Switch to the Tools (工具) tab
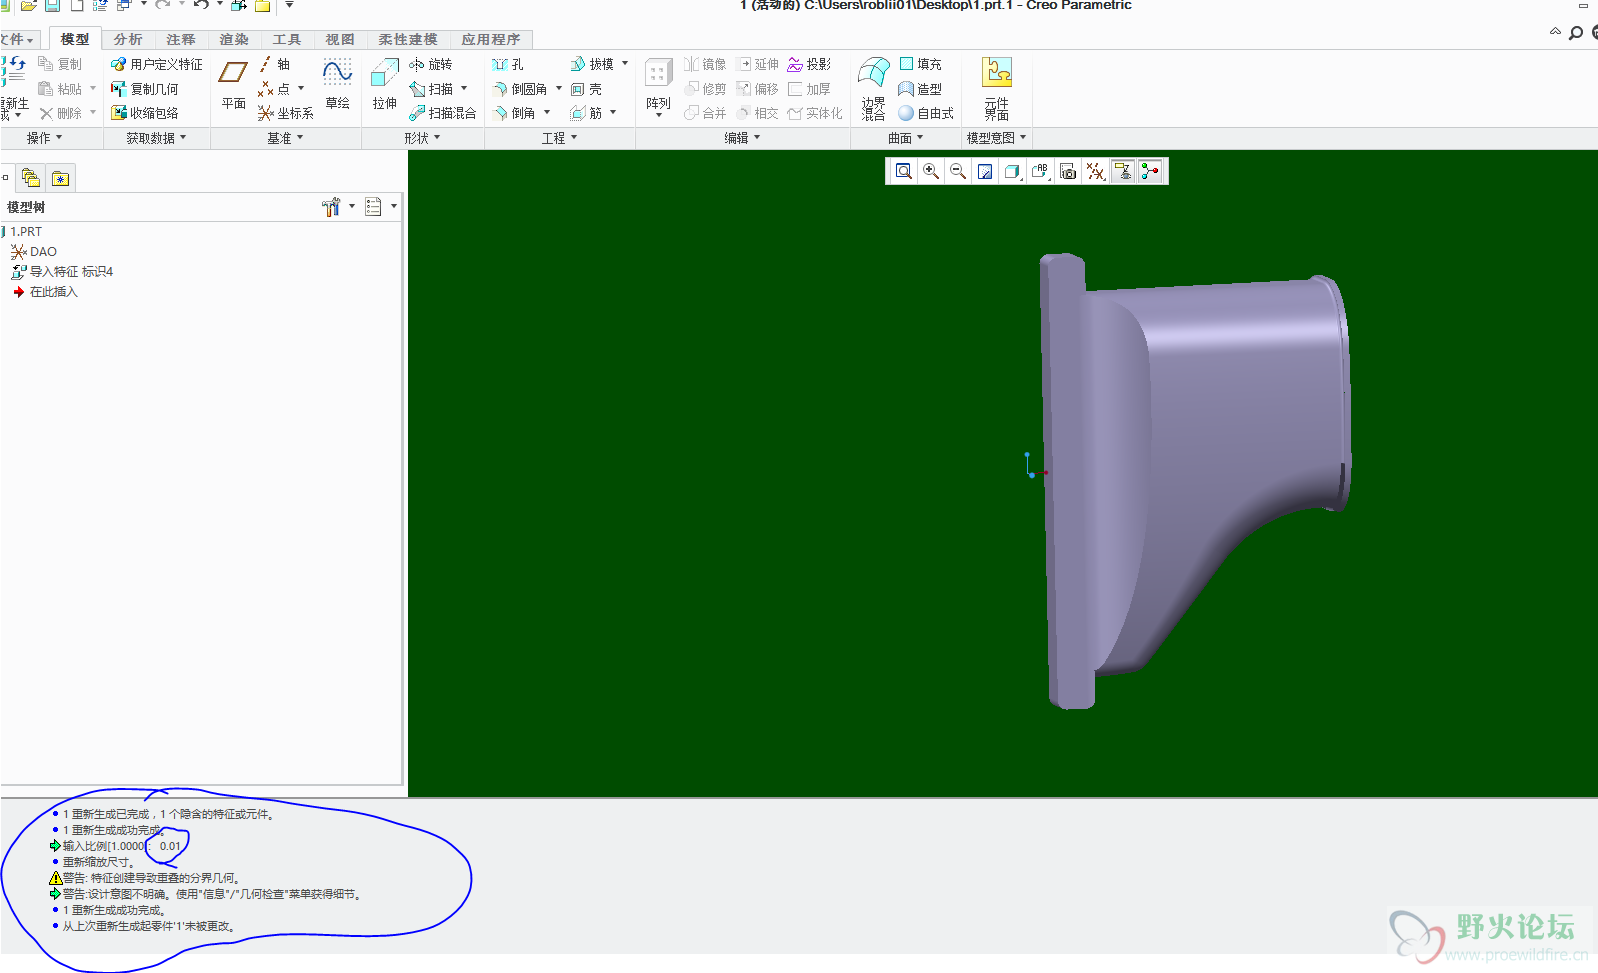The height and width of the screenshot is (973, 1598). tap(287, 39)
